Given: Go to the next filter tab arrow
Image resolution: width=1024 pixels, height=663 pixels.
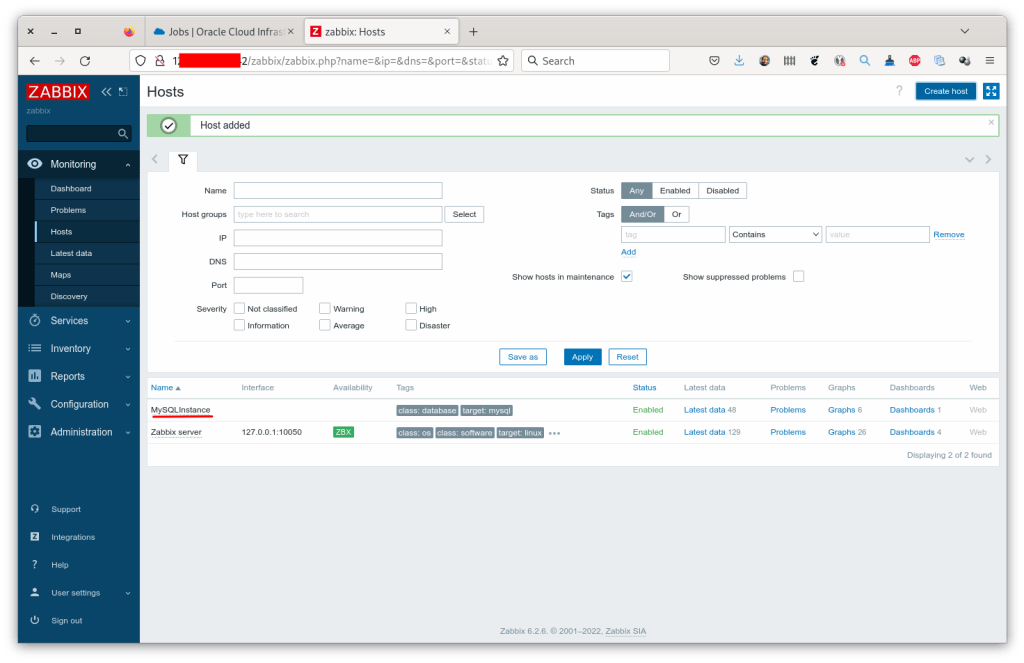Looking at the screenshot, I should click(988, 159).
